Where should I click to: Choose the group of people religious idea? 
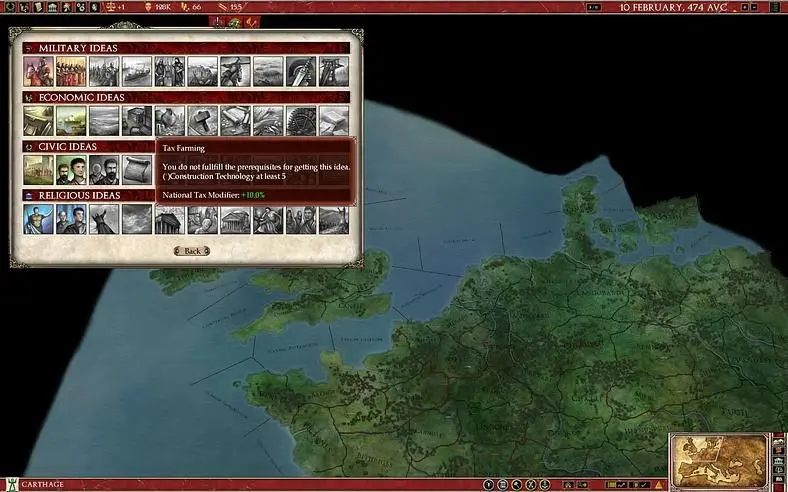(301, 220)
